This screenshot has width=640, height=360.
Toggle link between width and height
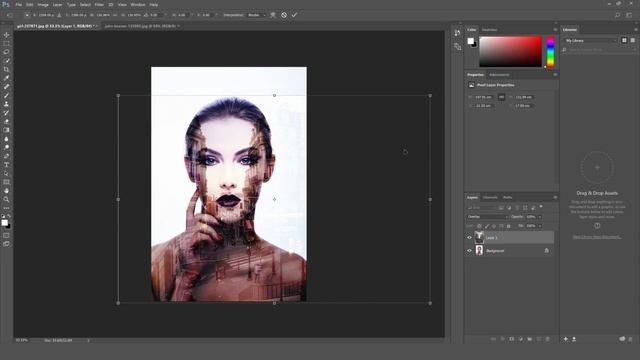501,97
